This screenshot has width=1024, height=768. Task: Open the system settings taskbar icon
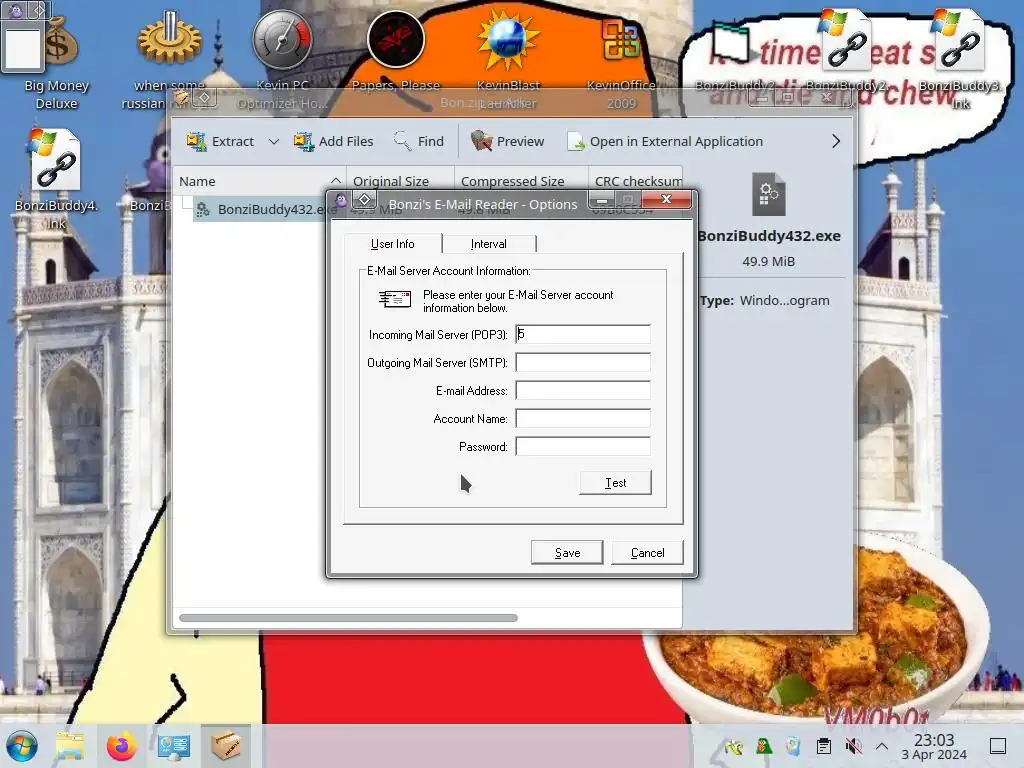[174, 746]
